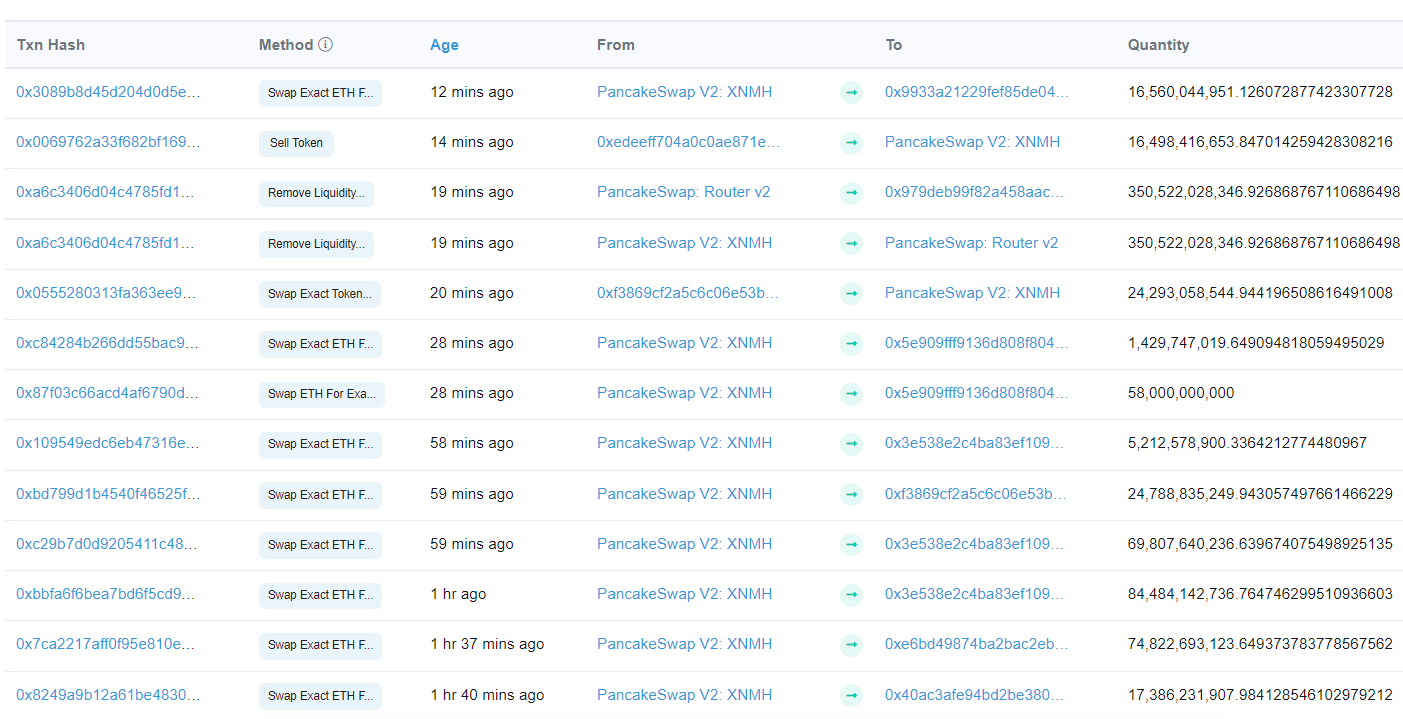1403x719 pixels.
Task: Click the From column header
Action: (x=616, y=45)
